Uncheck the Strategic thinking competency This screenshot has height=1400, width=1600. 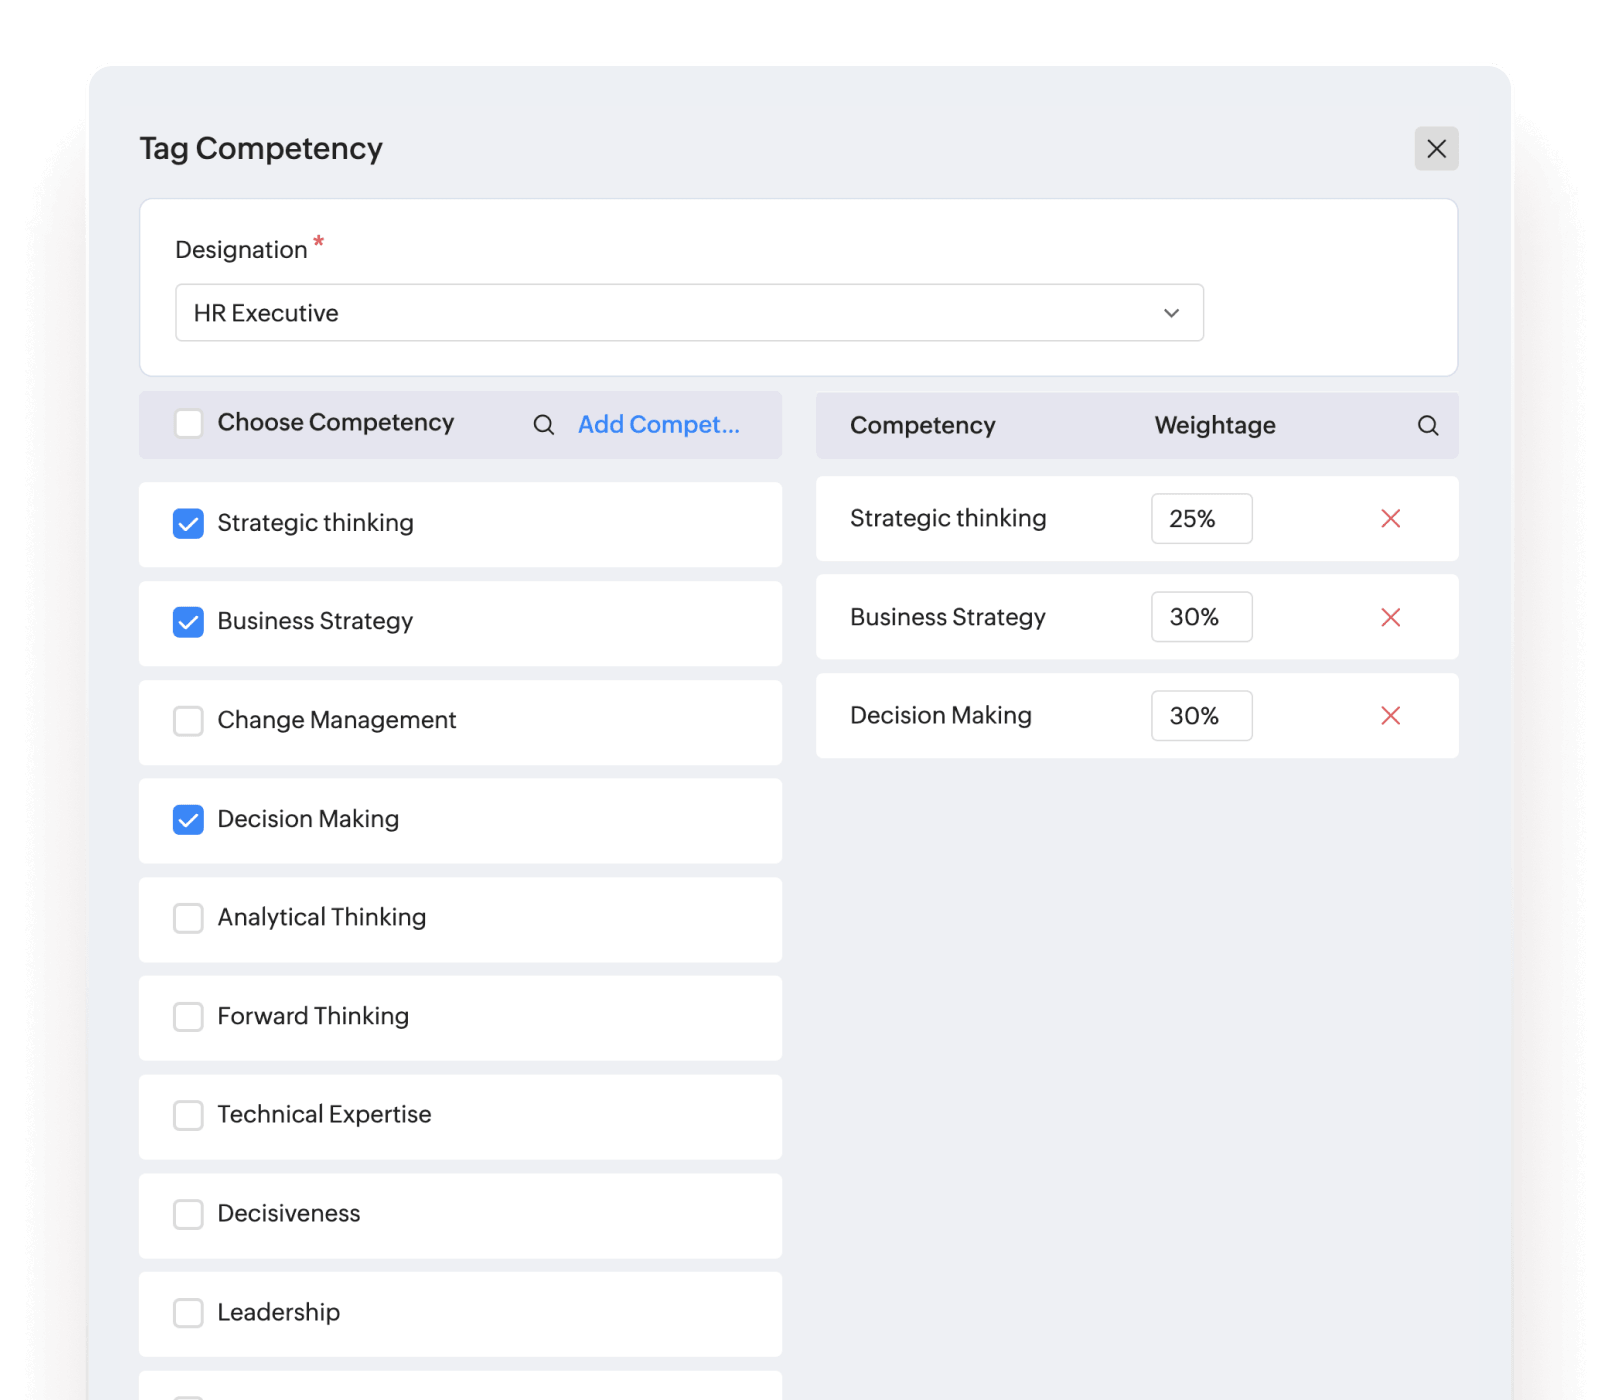[x=188, y=523]
